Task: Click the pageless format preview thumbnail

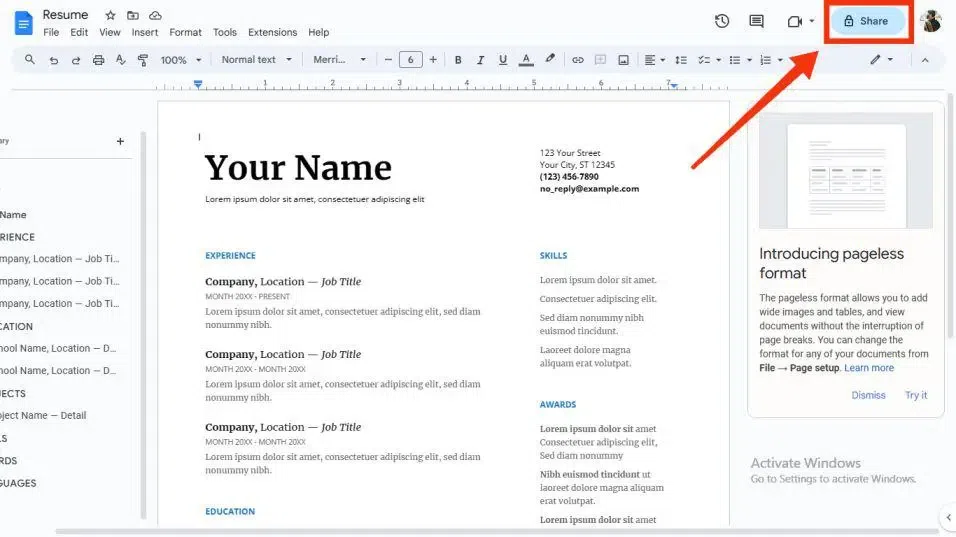Action: pyautogui.click(x=846, y=171)
